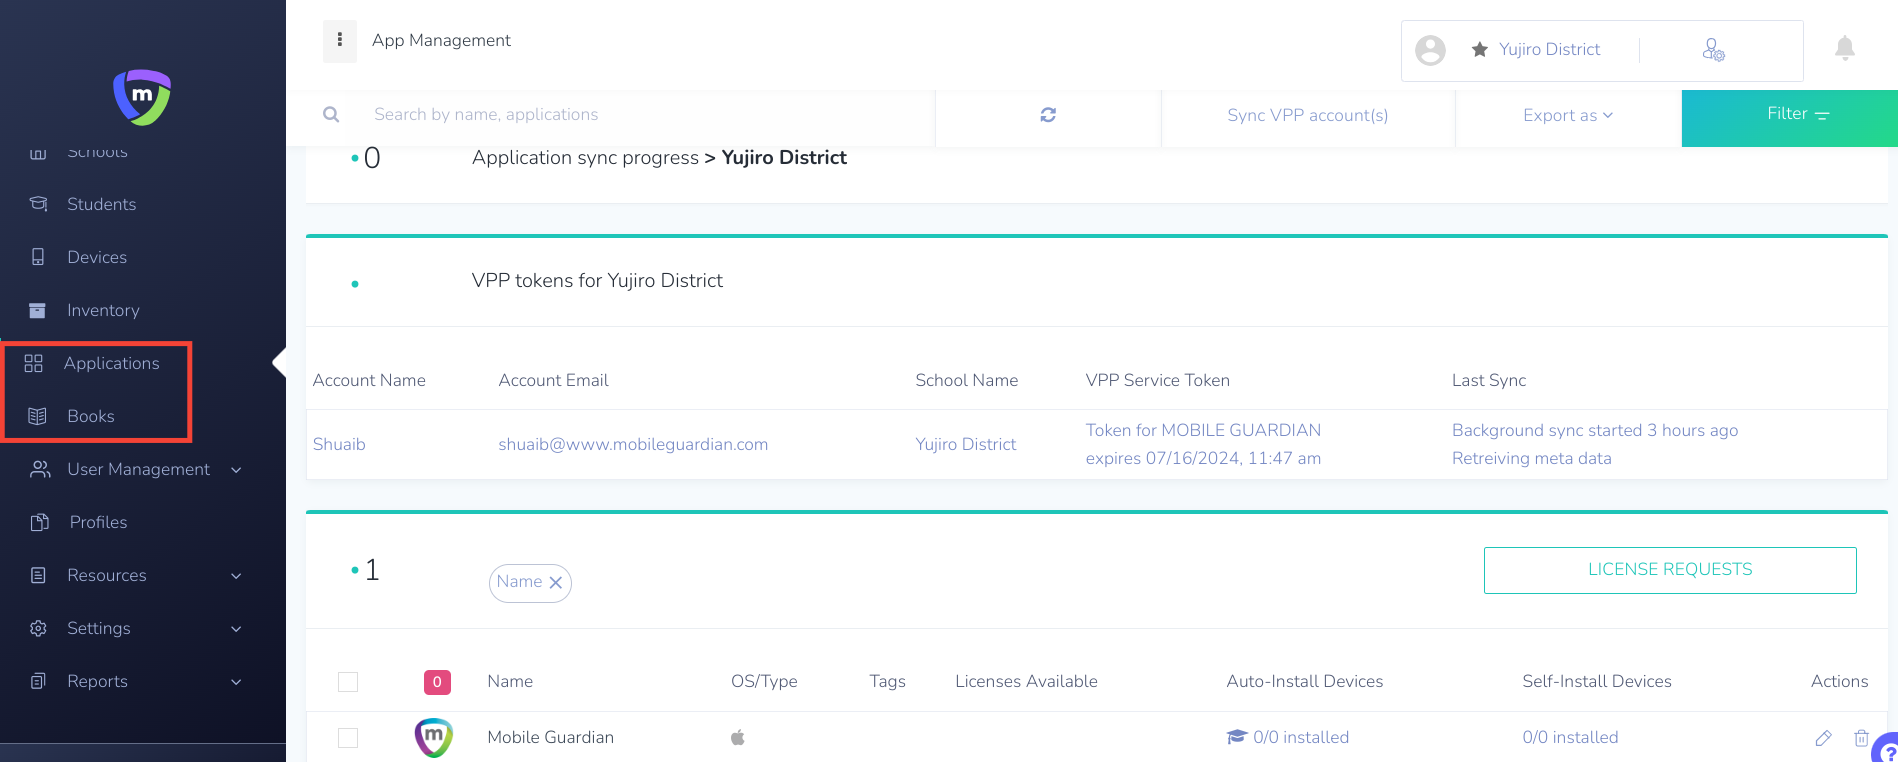Image resolution: width=1898 pixels, height=762 pixels.
Task: Click the search magnifier icon
Action: point(331,115)
